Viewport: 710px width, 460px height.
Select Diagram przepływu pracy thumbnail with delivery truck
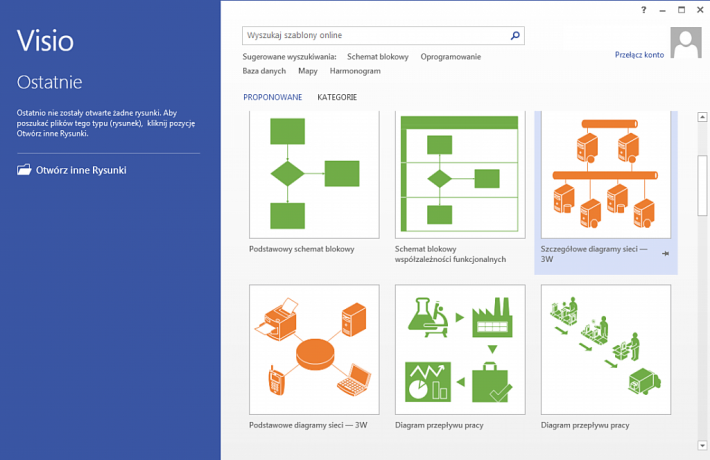pos(606,350)
